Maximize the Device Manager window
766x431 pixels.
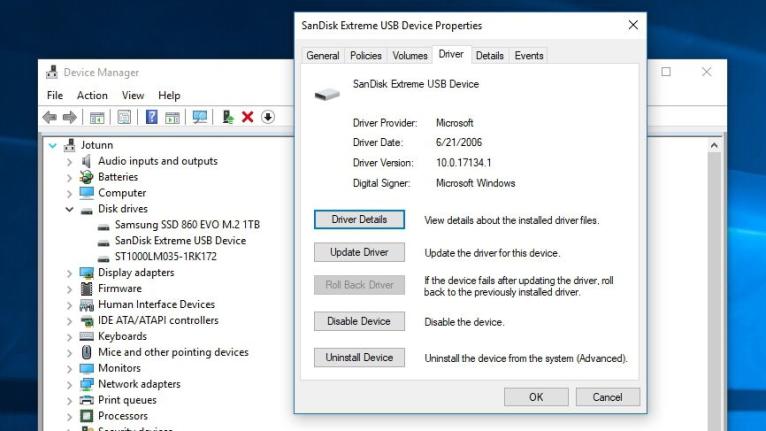666,72
